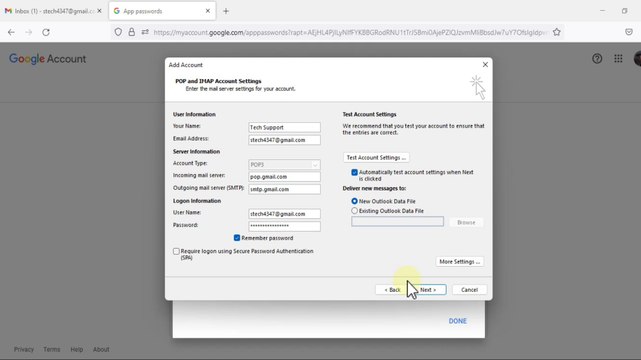Open the About footer link
The height and width of the screenshot is (360, 641).
point(101,349)
